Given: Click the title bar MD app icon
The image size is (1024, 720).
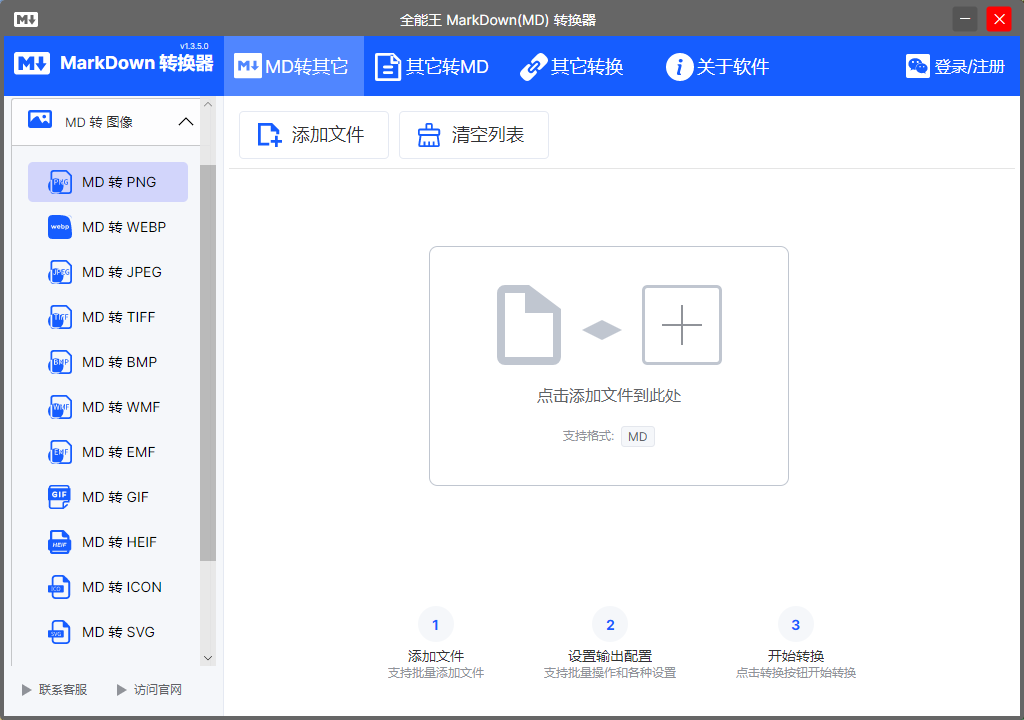Looking at the screenshot, I should click(25, 20).
